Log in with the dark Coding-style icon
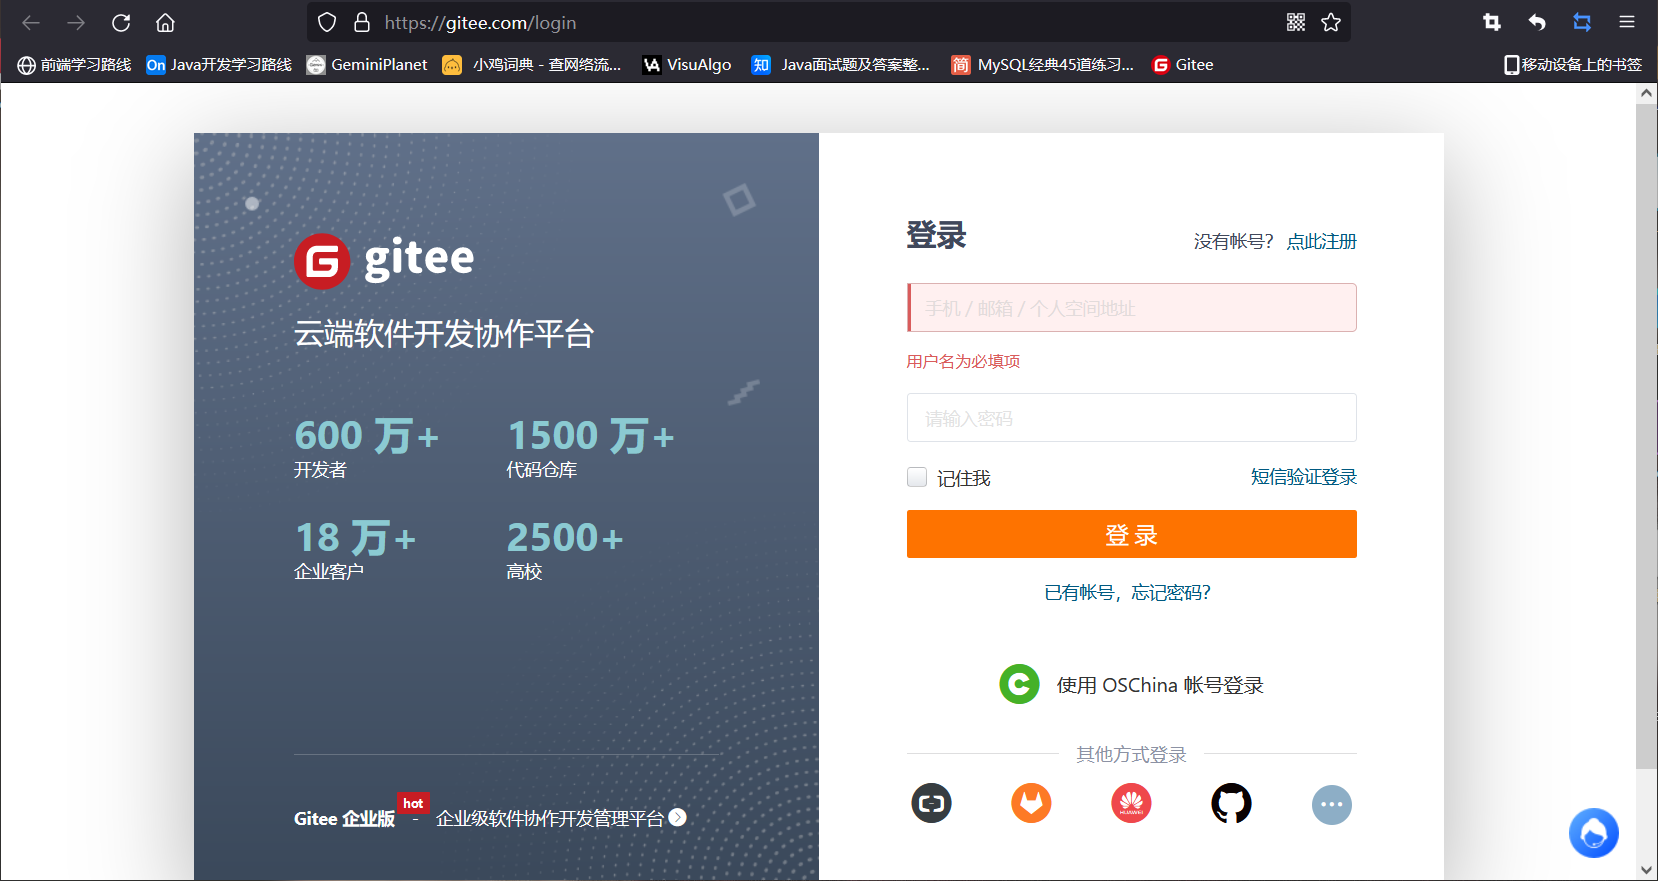This screenshot has height=881, width=1658. click(x=931, y=803)
